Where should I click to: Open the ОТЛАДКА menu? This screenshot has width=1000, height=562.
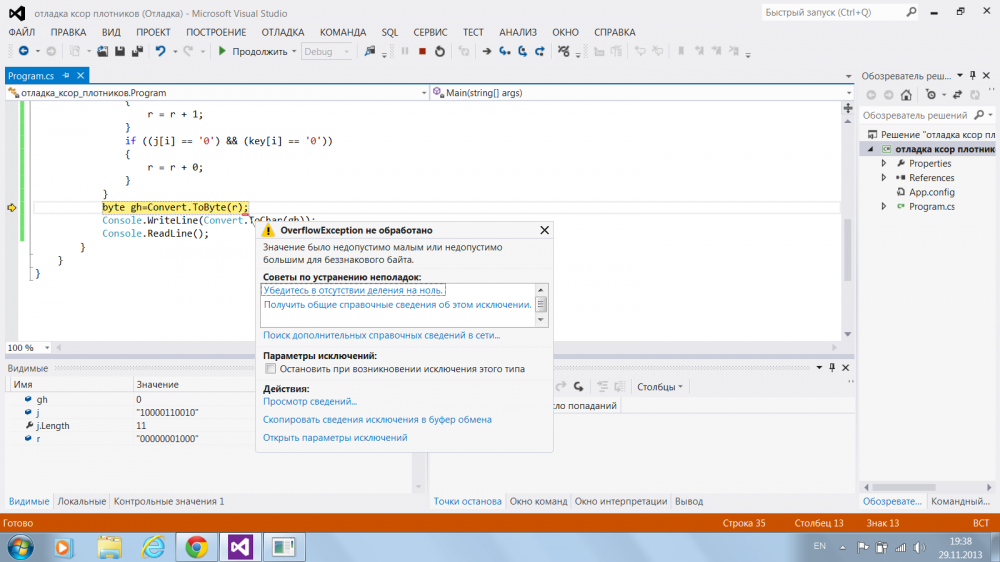[x=283, y=32]
